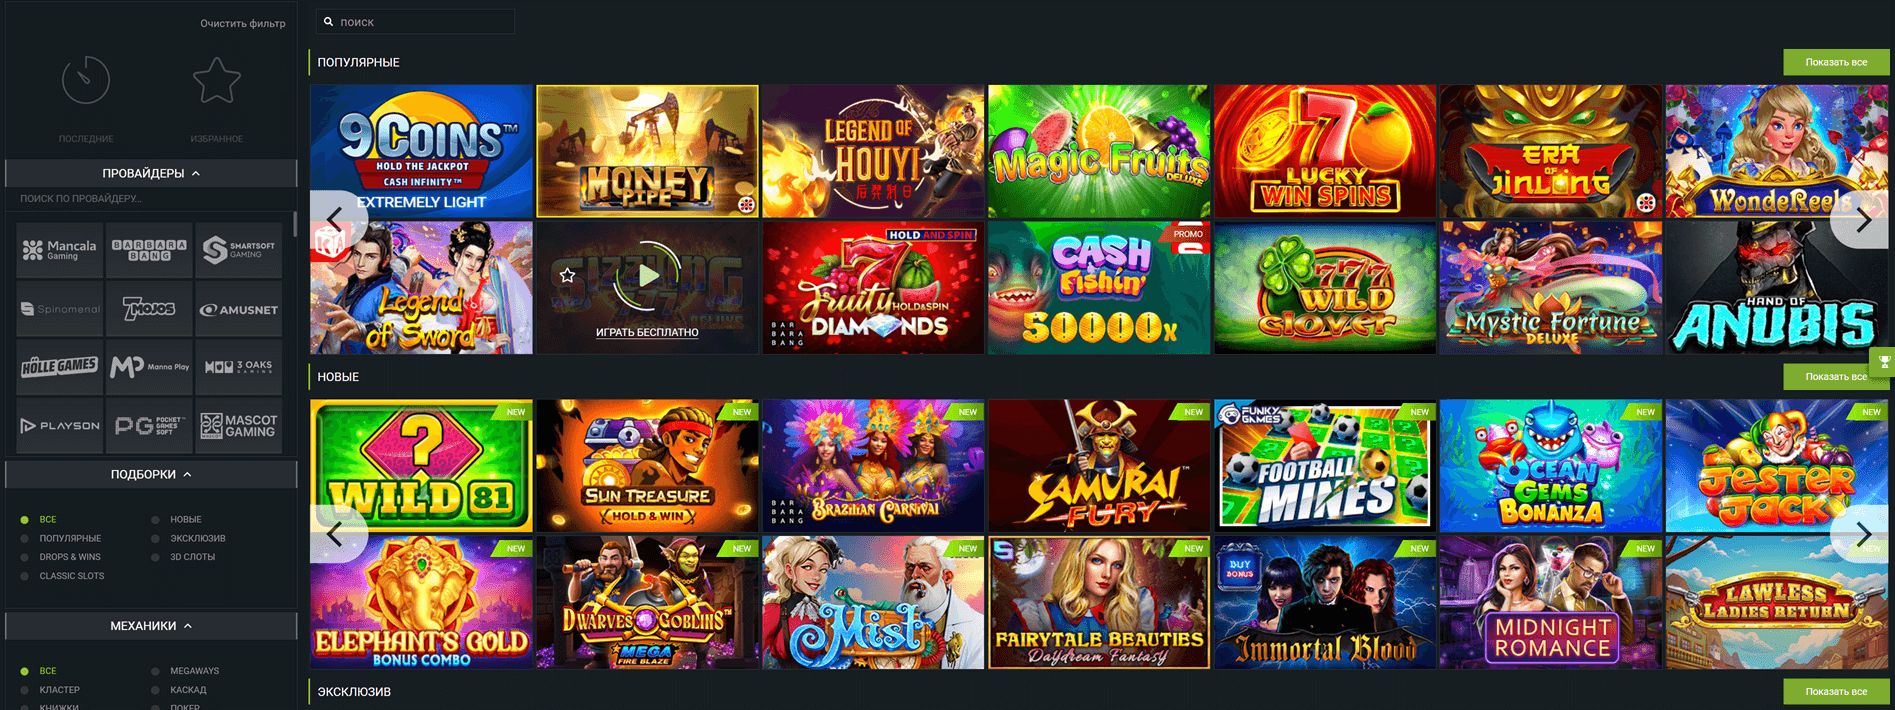Click the trophy icon at right edge
Screen dimensions: 1895x710
(1884, 362)
